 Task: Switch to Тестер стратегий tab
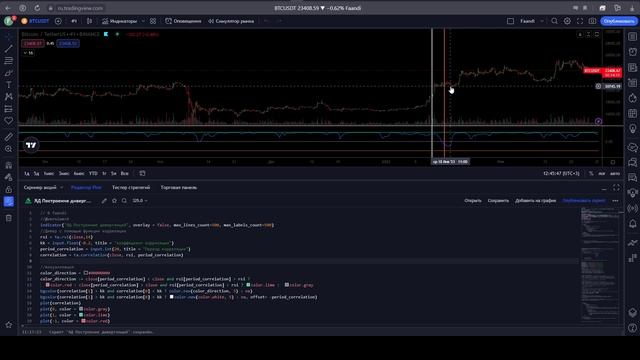coord(131,187)
